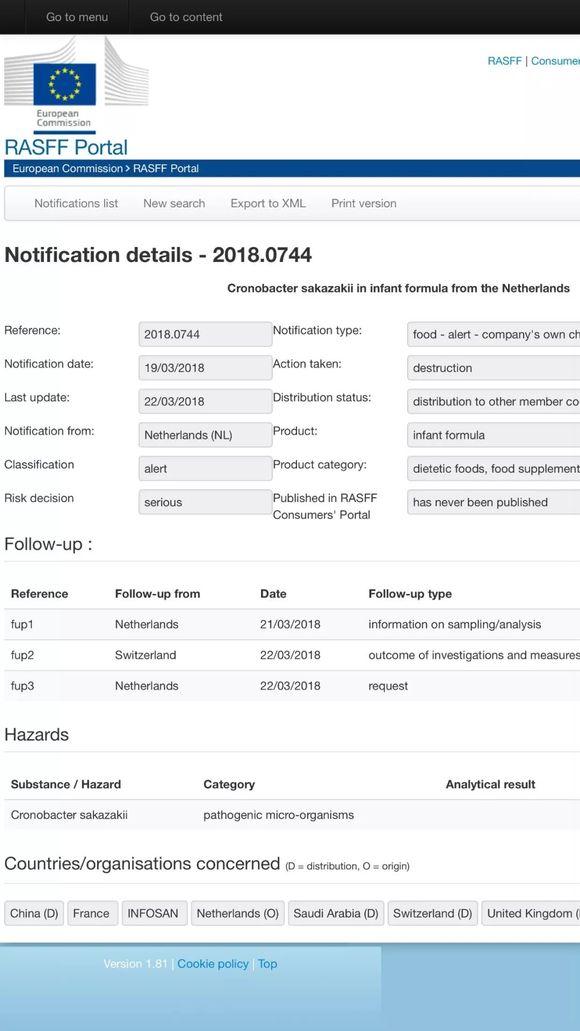Click the Go to menu link
580x1031 pixels.
click(77, 17)
